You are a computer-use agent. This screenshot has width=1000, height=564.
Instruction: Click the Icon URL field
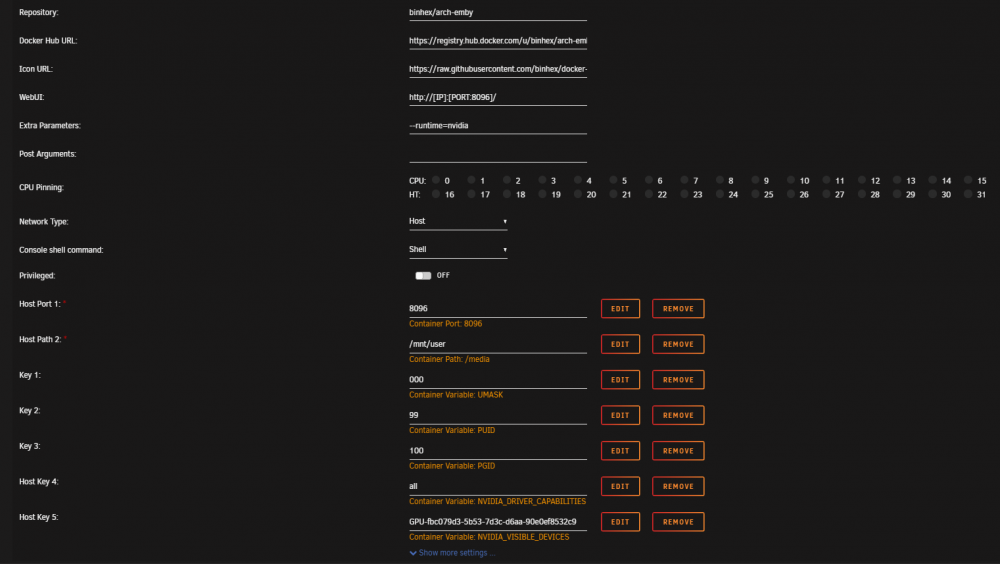497,69
